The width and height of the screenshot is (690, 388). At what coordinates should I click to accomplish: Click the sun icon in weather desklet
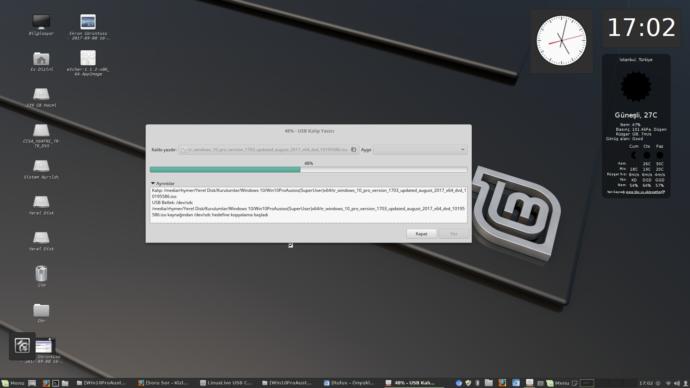point(636,87)
